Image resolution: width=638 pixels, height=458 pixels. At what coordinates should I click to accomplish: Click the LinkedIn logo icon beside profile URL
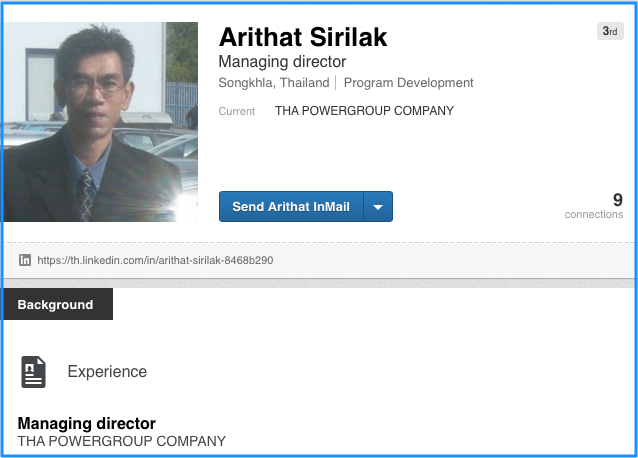pos(24,260)
